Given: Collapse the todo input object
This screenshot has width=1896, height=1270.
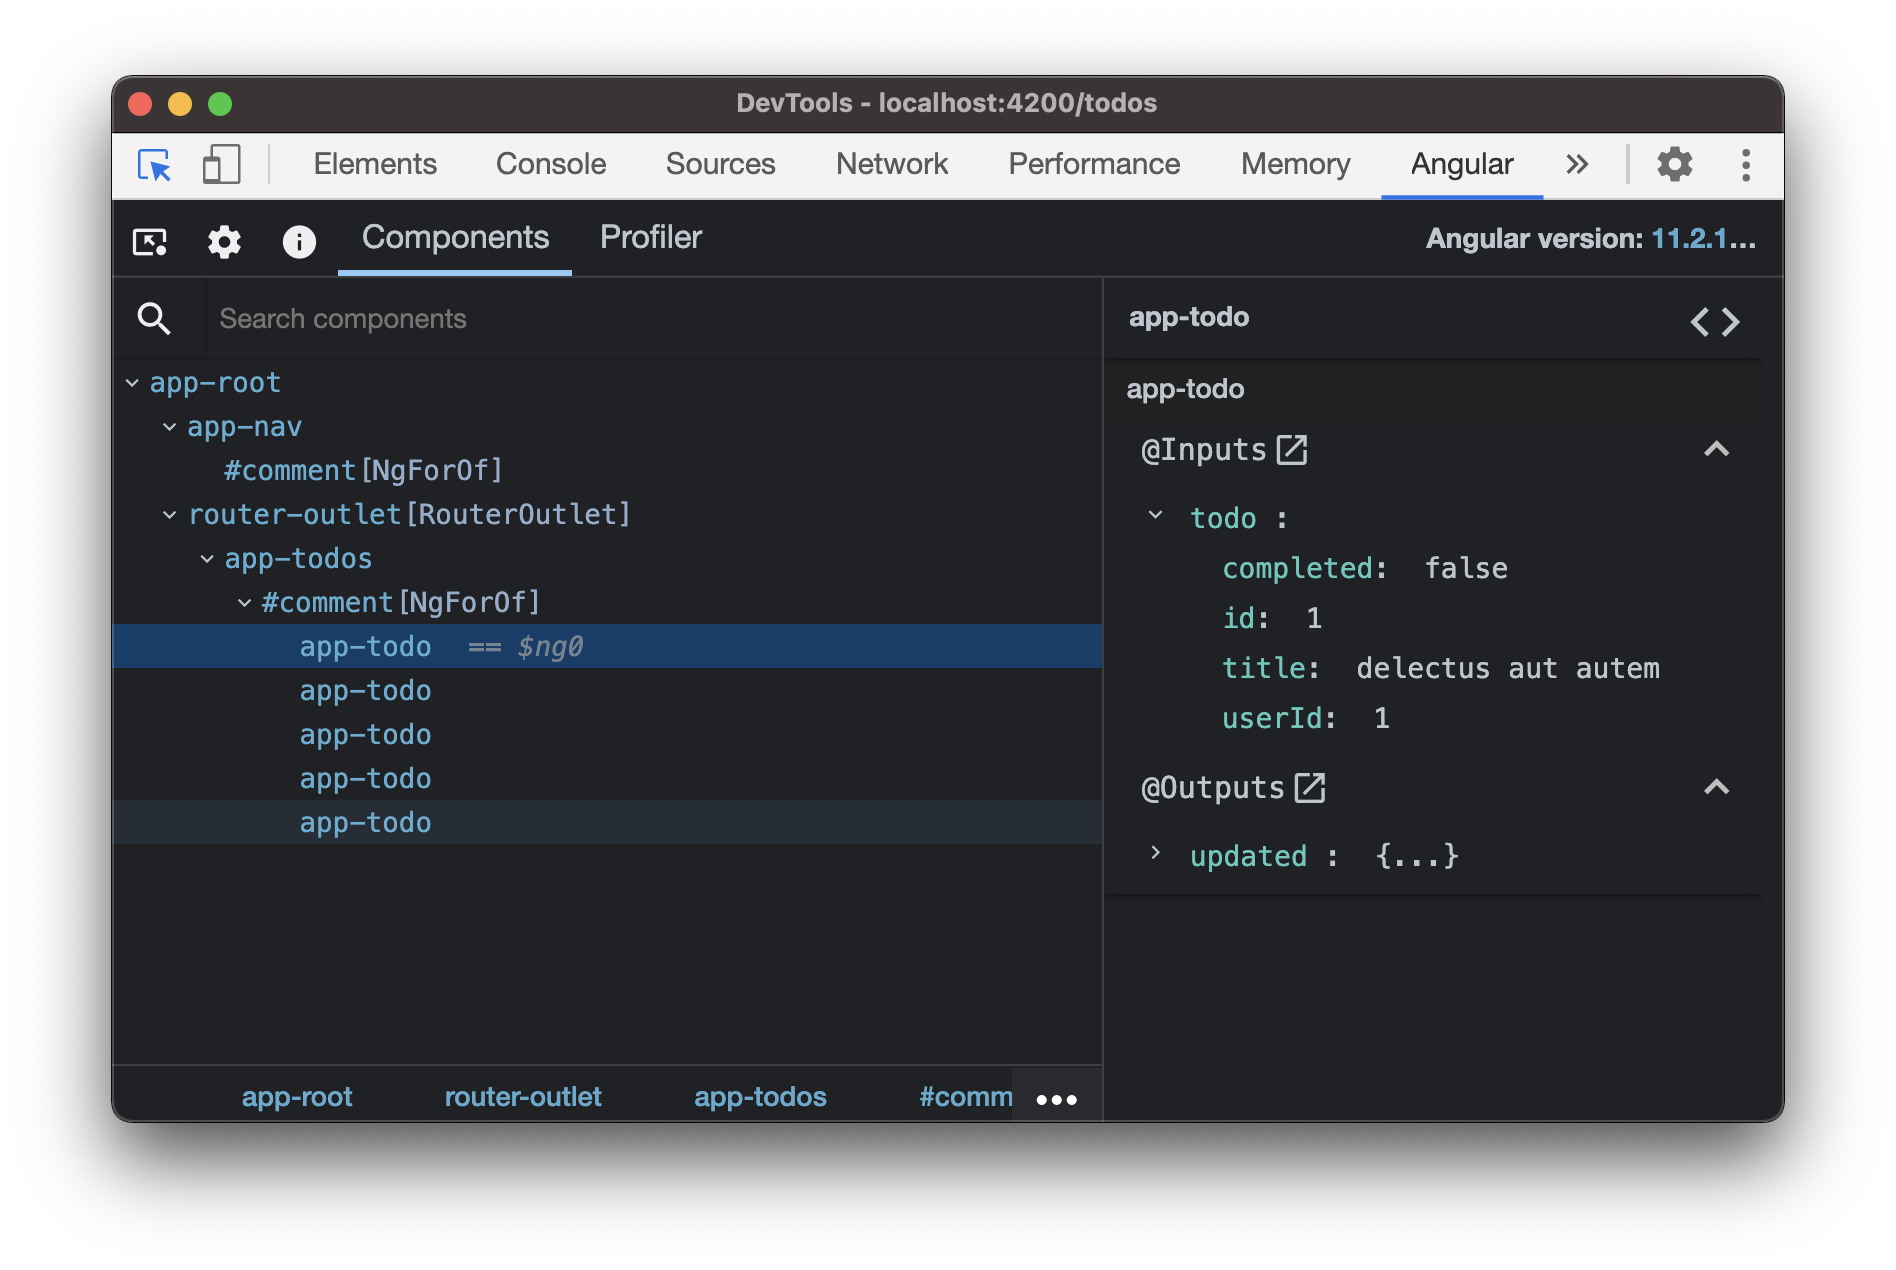Looking at the screenshot, I should 1155,516.
